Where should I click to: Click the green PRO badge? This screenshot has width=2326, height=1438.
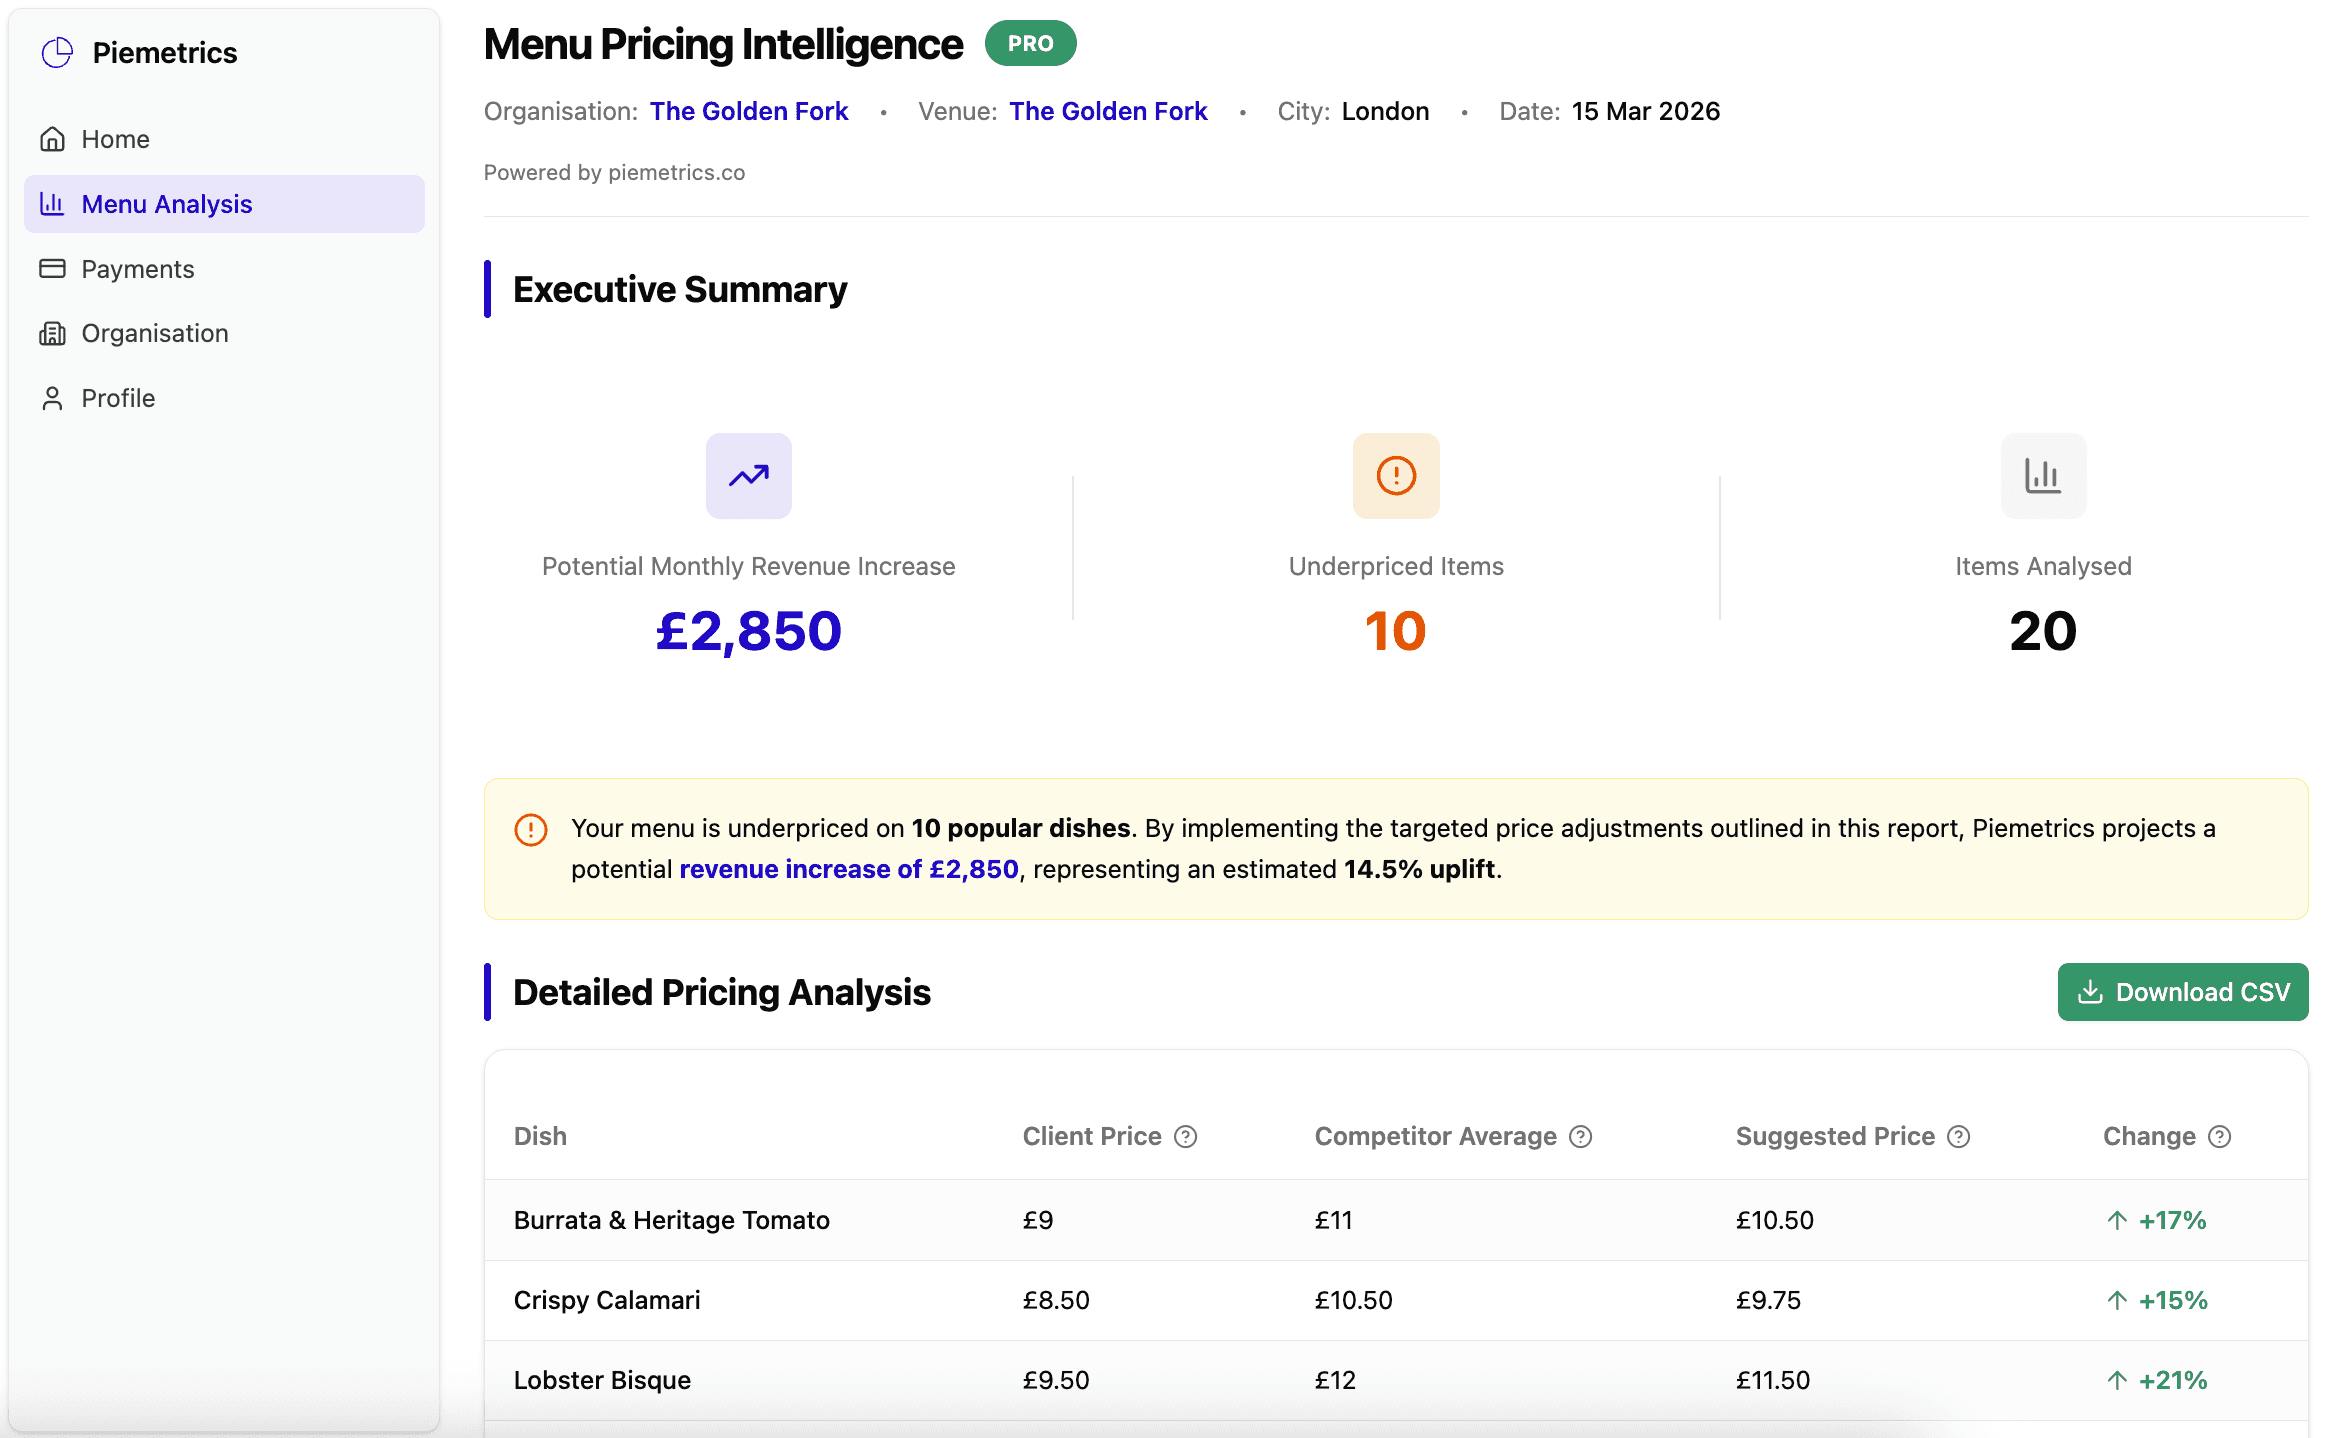coord(1030,44)
